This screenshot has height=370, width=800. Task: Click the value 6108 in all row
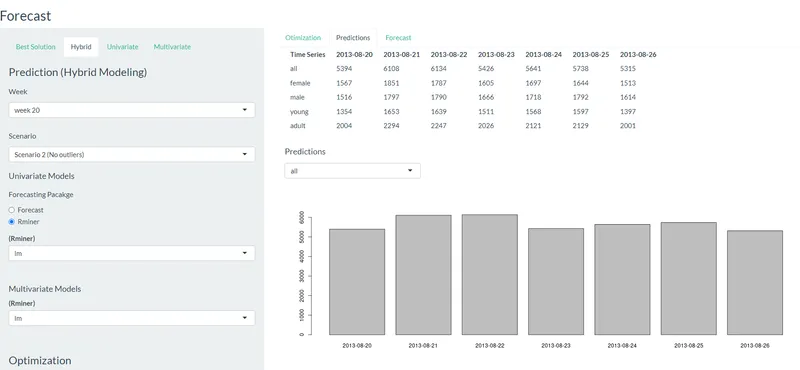click(391, 69)
